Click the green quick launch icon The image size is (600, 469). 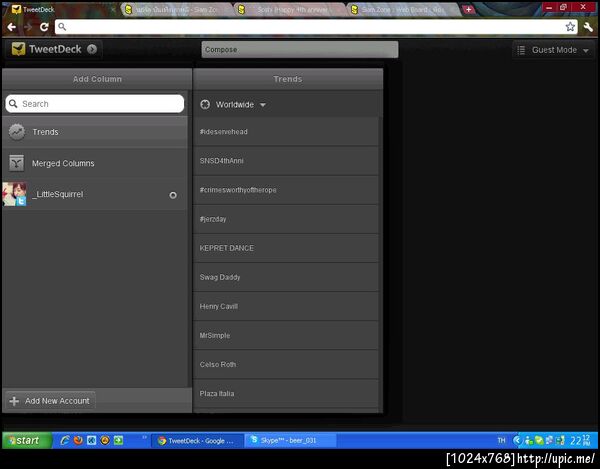(119, 440)
